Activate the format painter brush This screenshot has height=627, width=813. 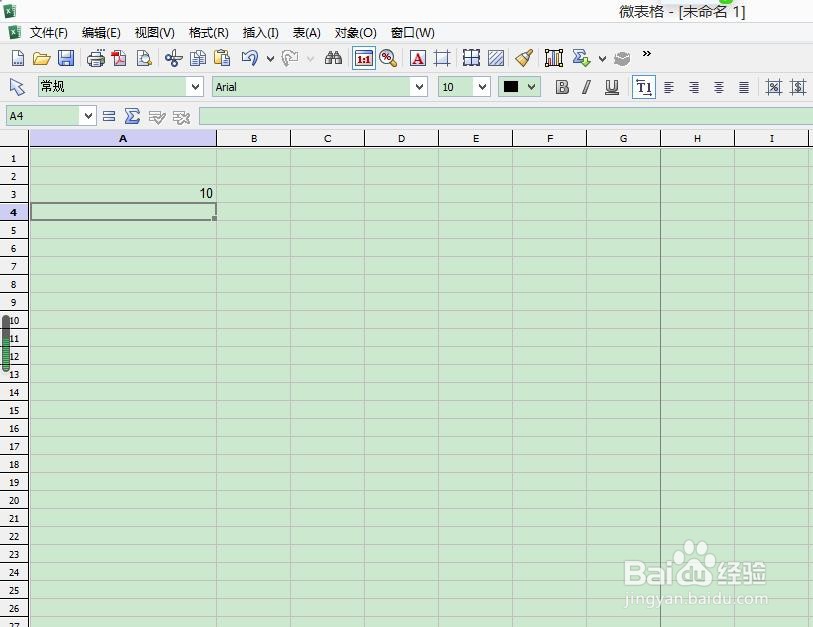(524, 58)
